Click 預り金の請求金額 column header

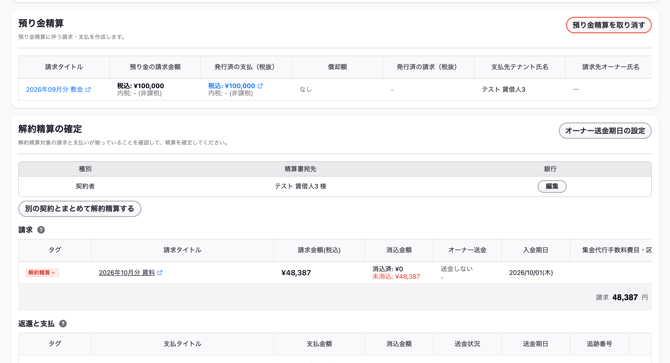click(x=155, y=67)
